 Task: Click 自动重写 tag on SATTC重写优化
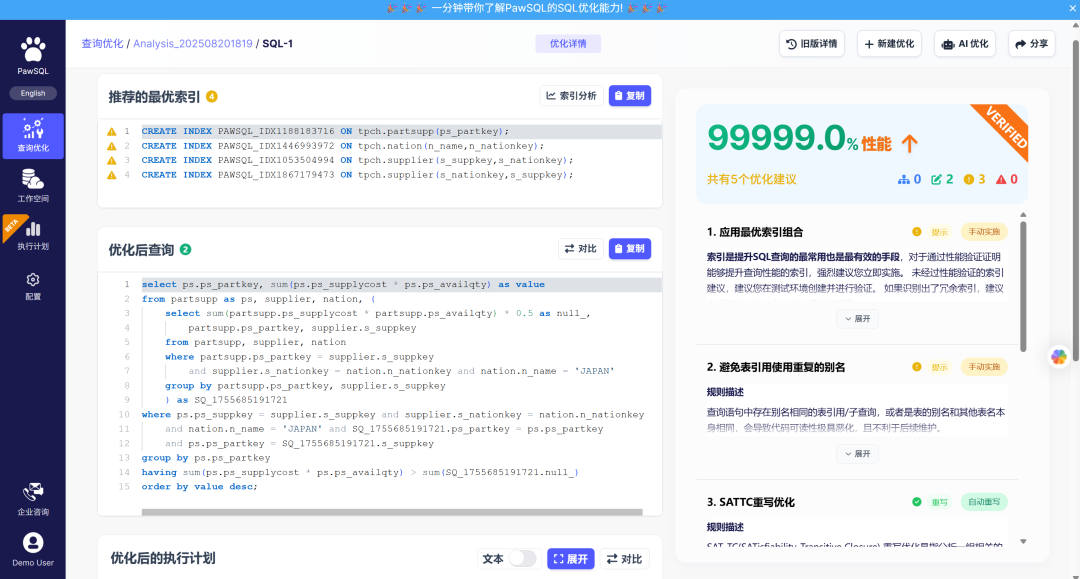coord(984,502)
